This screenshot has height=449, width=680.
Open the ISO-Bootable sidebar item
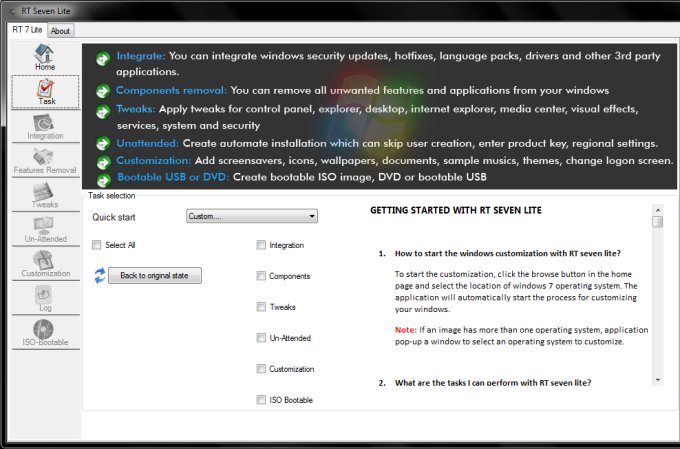point(45,333)
